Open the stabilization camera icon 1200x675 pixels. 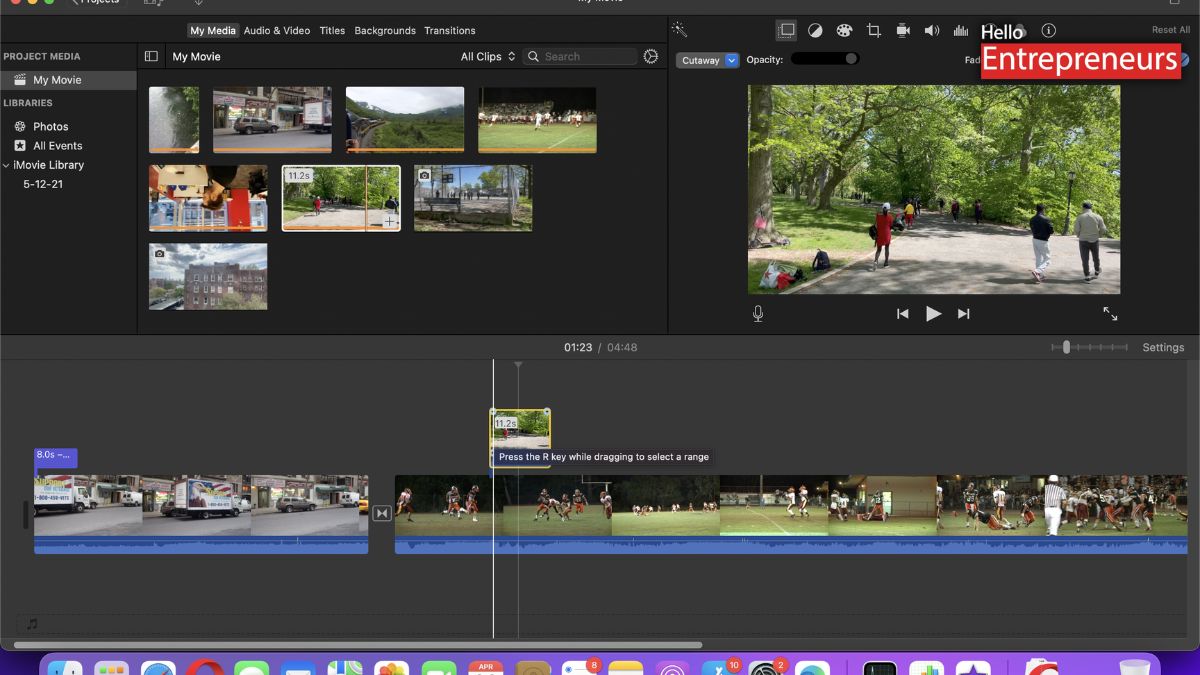click(903, 30)
